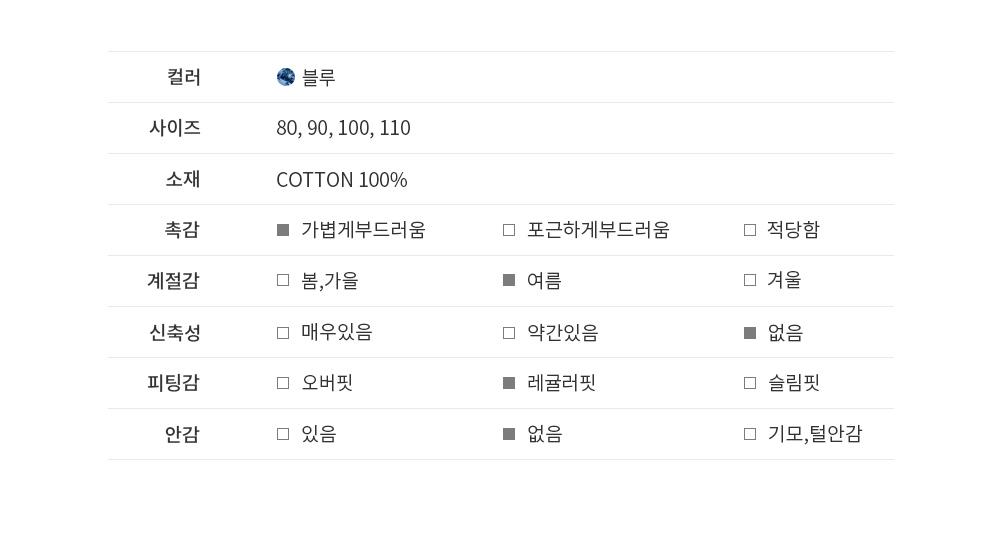Screen dimensions: 1000x544
Task: Check the 가볍게부드러움 texture box
Action: [283, 230]
